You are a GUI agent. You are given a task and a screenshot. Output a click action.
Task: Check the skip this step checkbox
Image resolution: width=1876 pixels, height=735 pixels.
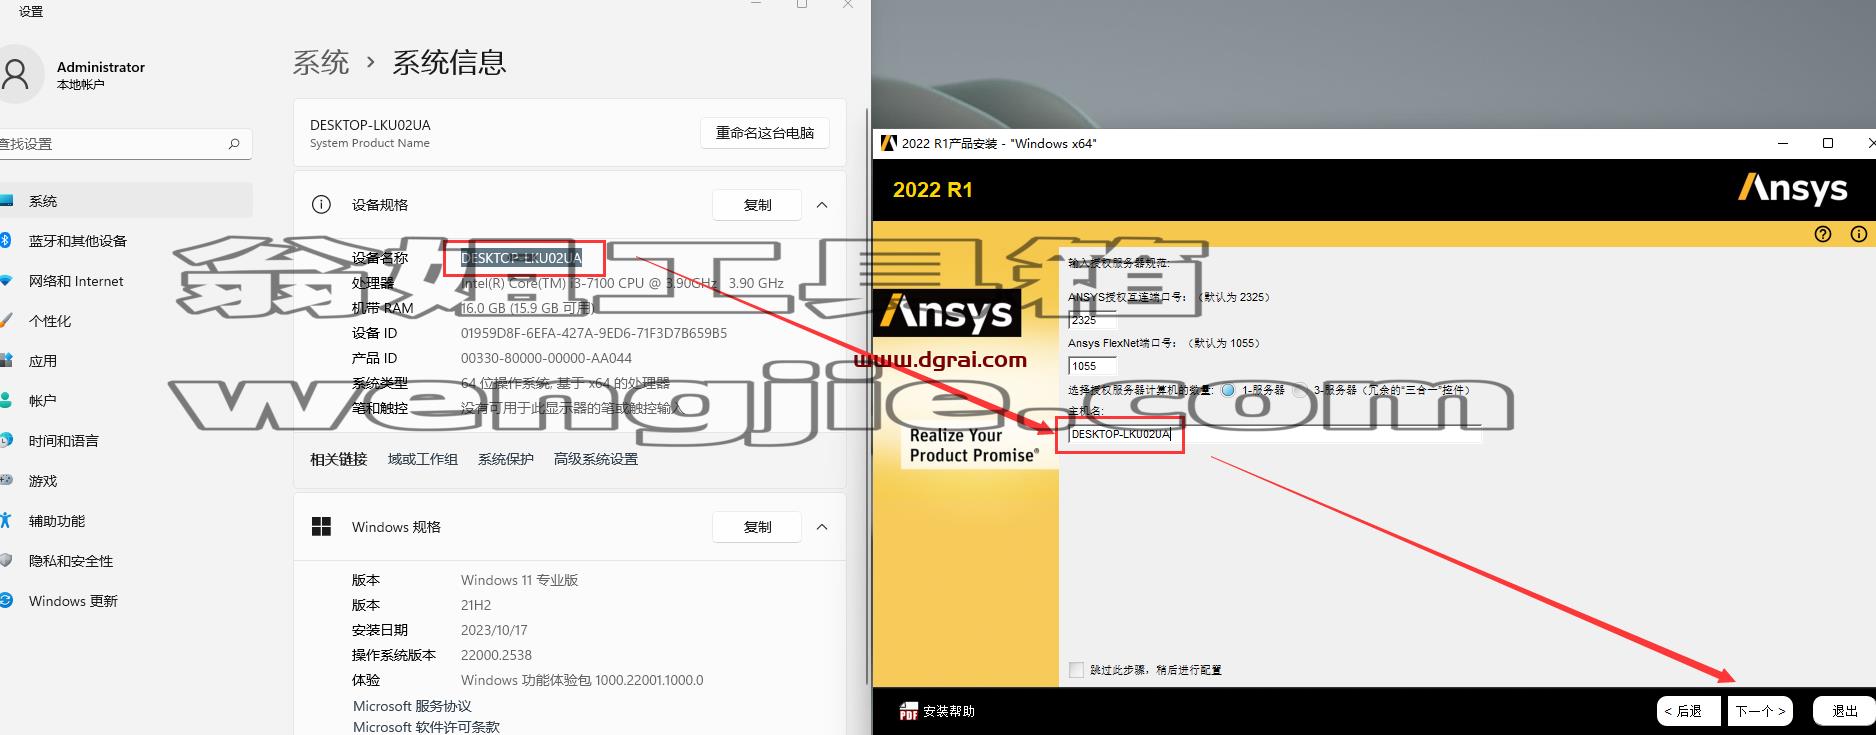click(x=1076, y=670)
